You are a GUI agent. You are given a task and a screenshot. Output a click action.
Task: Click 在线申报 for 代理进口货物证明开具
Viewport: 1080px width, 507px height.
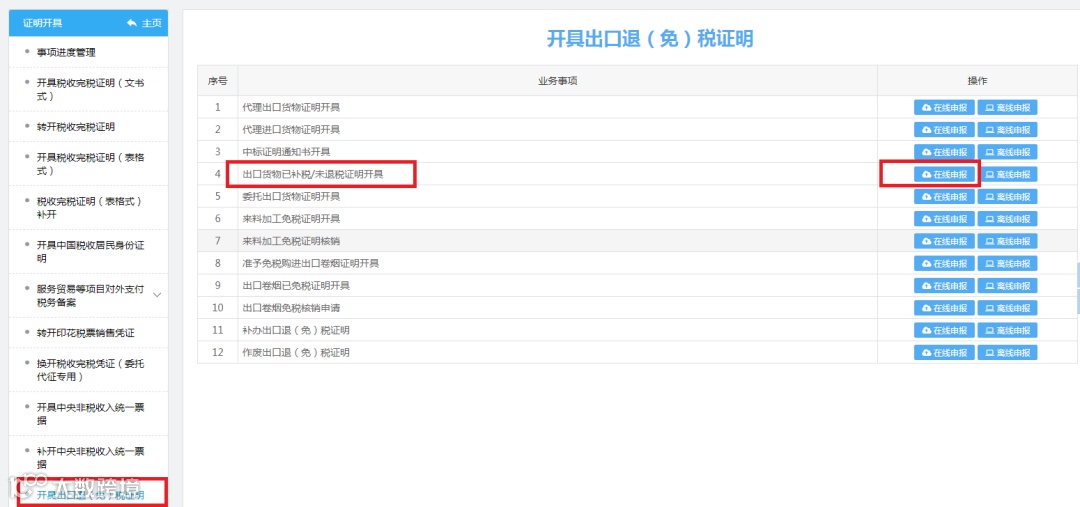click(x=944, y=130)
